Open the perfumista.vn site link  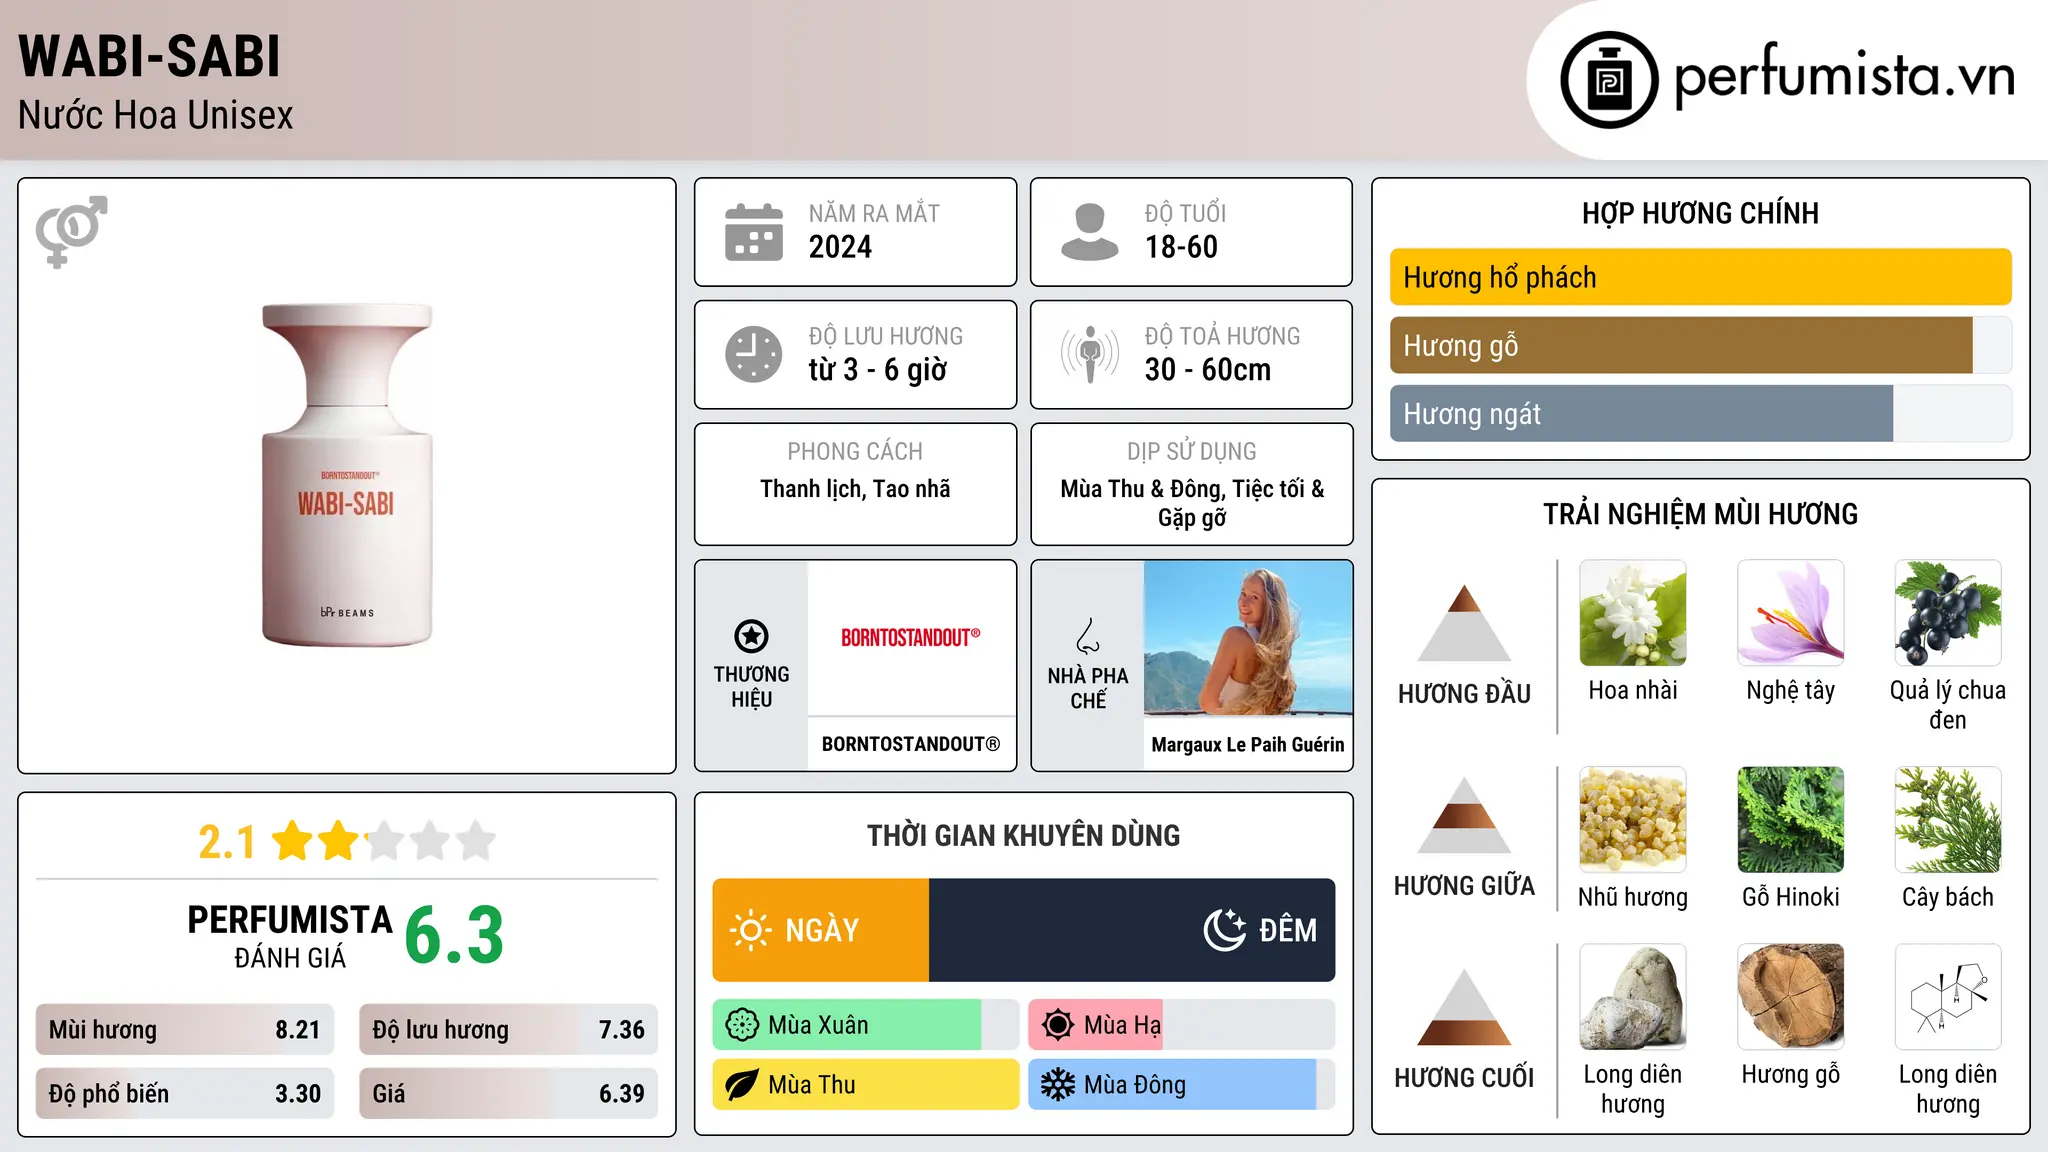click(x=1844, y=76)
